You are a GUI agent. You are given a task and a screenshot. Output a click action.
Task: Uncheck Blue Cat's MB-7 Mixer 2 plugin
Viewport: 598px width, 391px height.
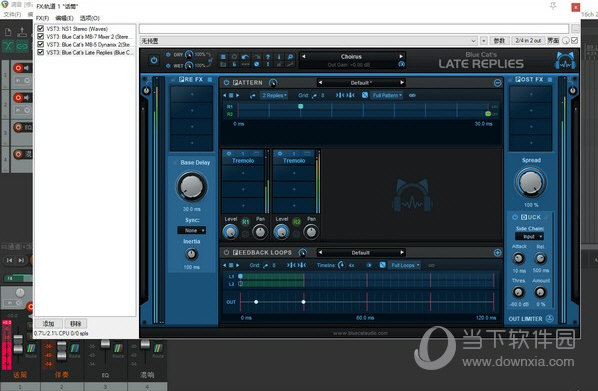pos(40,36)
